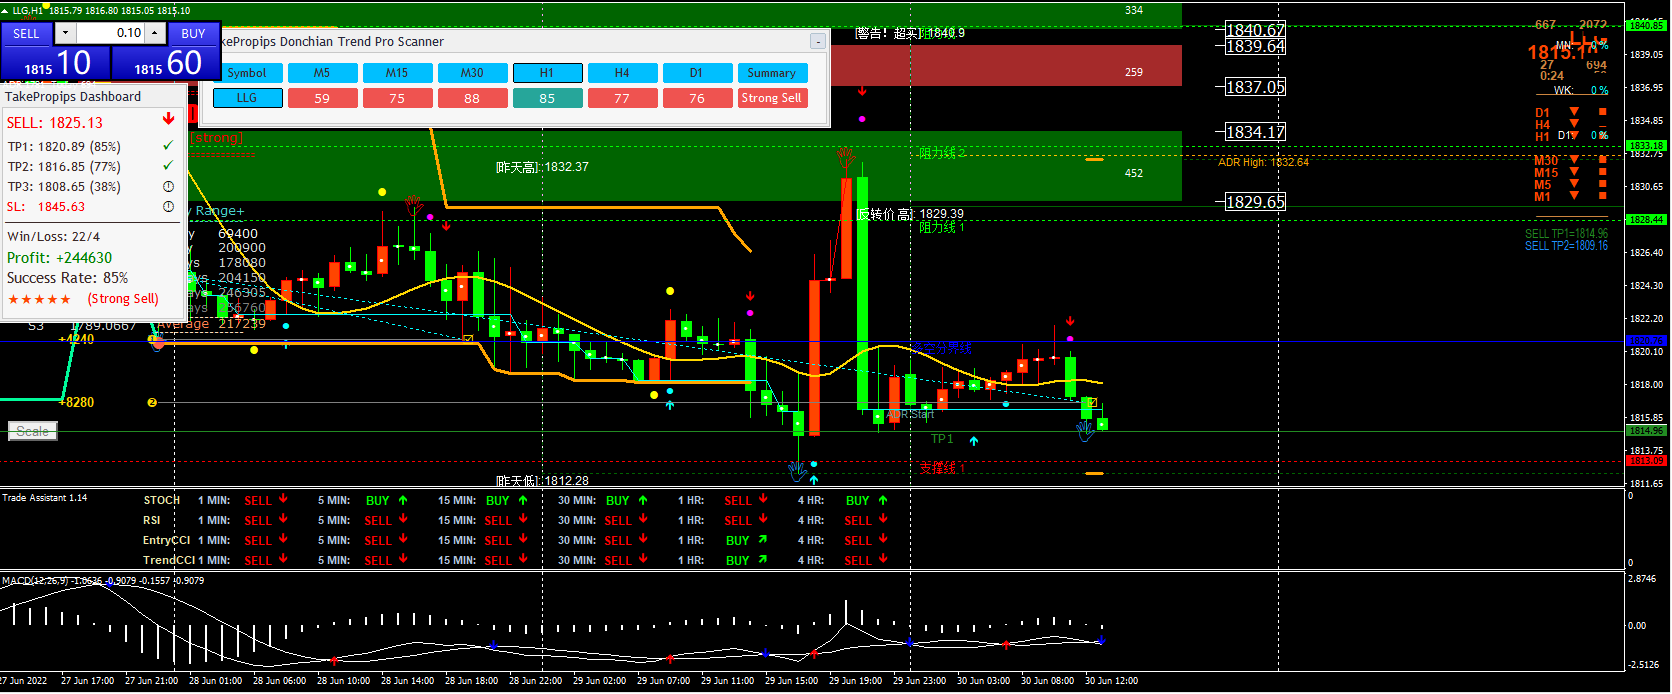The width and height of the screenshot is (1672, 694).
Task: Select the H1 timeframe in the scanner
Action: point(547,73)
